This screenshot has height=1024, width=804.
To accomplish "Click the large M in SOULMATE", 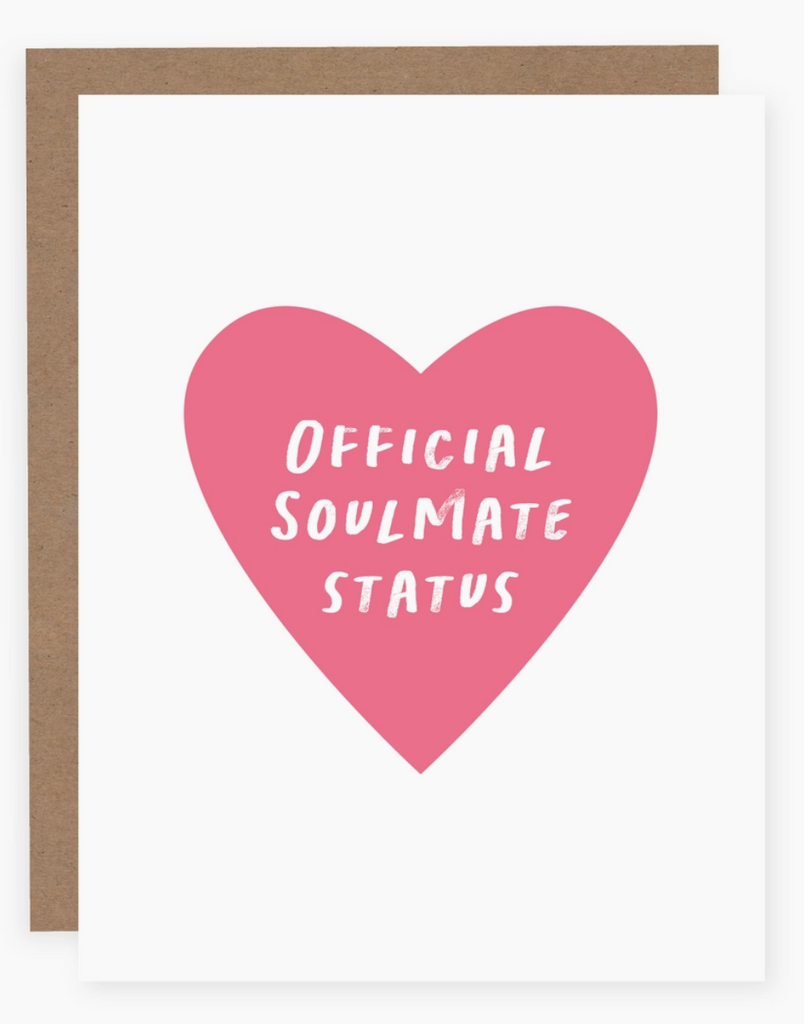I will tap(443, 516).
